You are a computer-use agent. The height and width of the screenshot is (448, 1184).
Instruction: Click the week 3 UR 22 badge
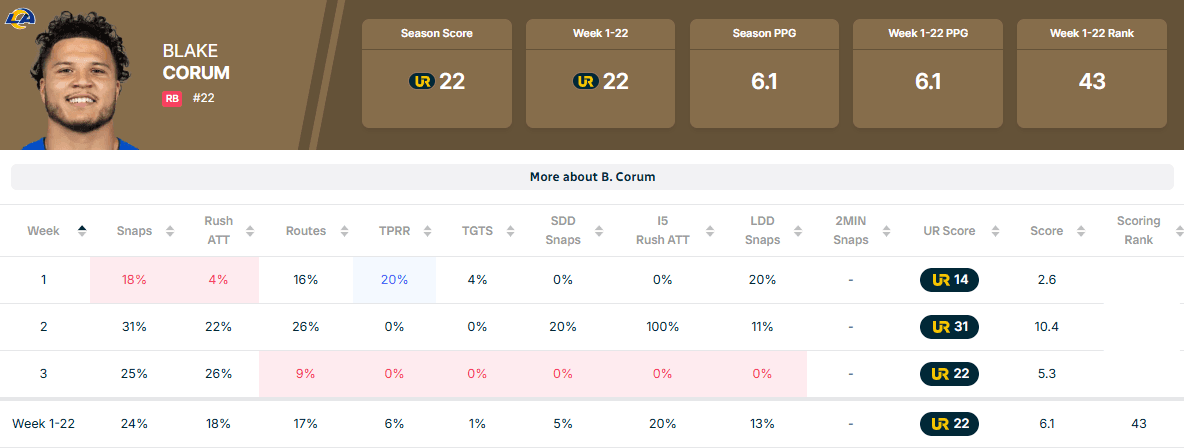(x=949, y=374)
